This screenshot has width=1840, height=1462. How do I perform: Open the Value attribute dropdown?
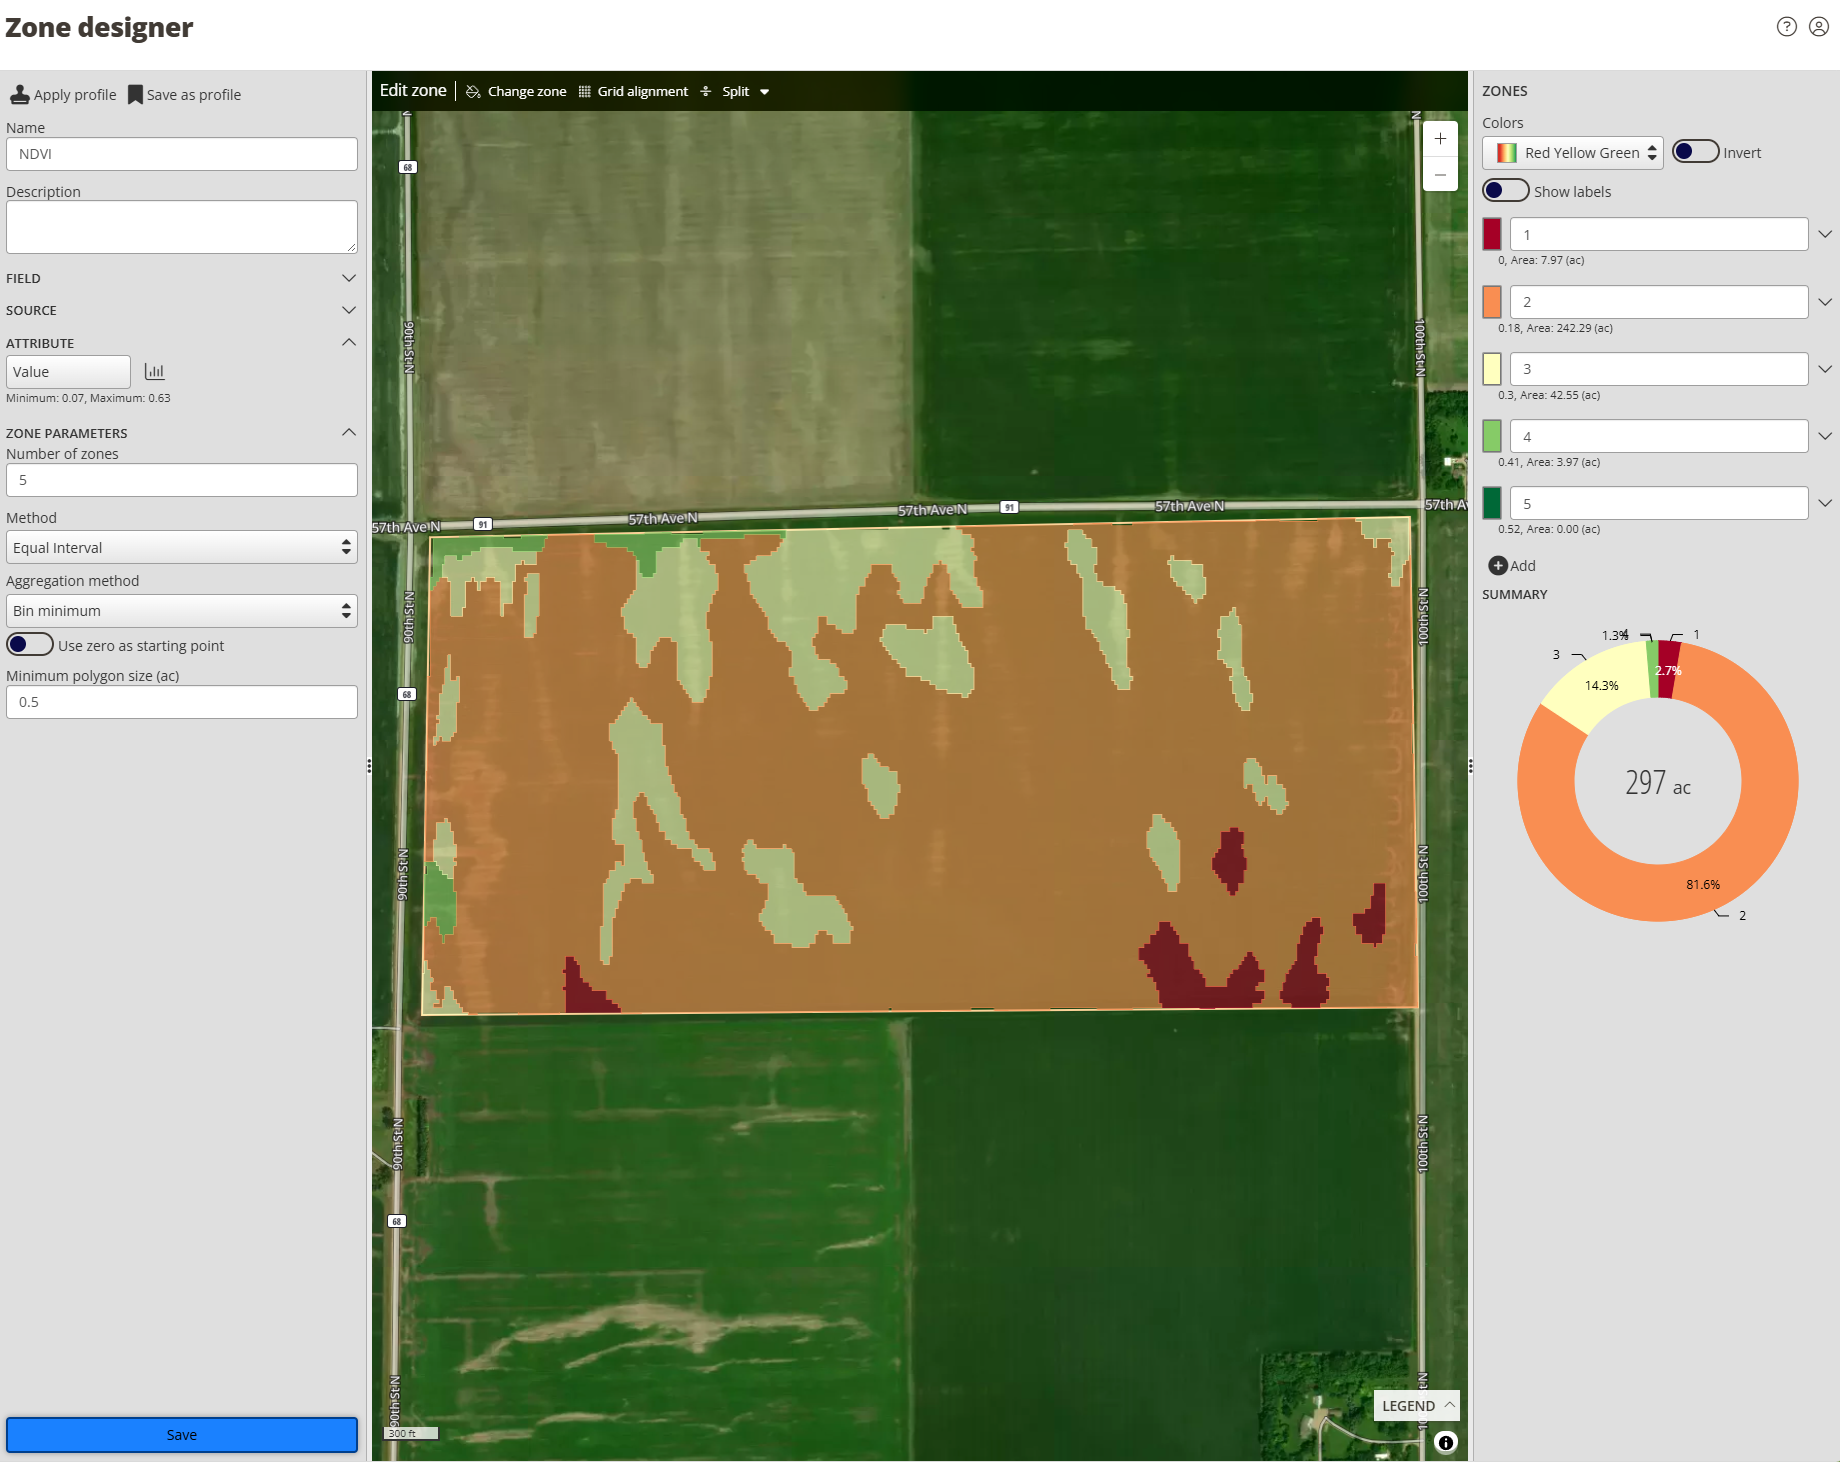point(68,372)
